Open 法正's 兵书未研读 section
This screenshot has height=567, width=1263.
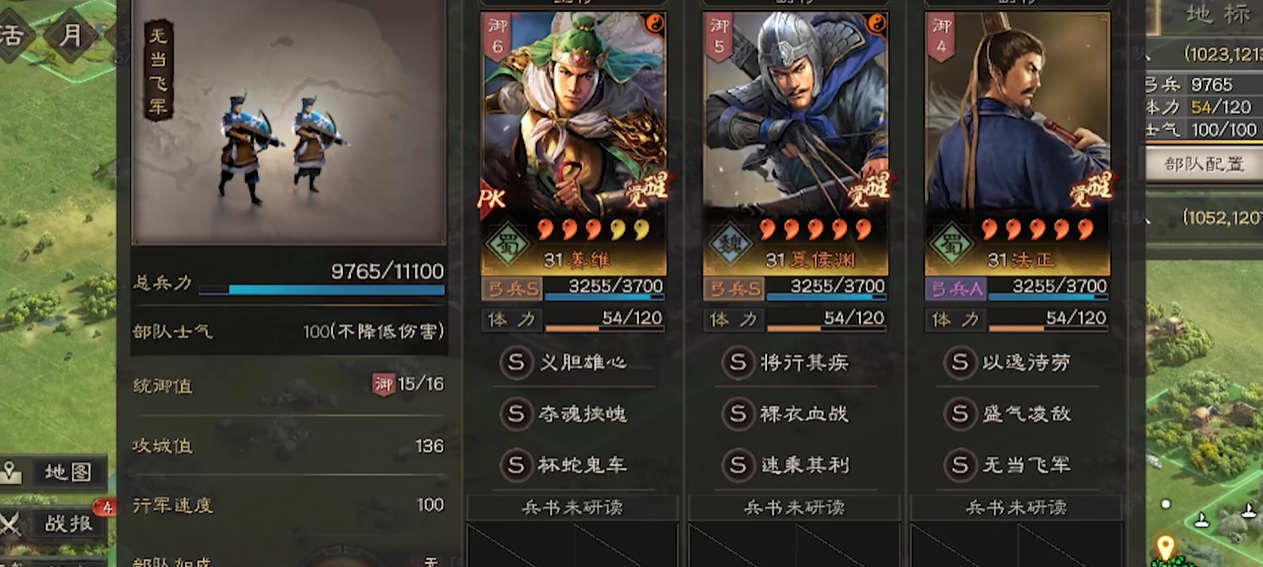coord(1017,507)
